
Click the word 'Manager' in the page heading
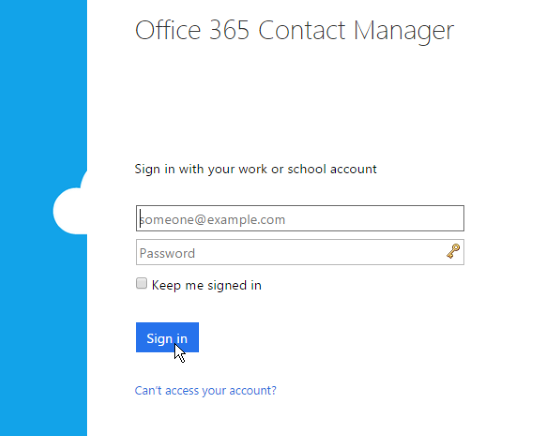coord(403,32)
